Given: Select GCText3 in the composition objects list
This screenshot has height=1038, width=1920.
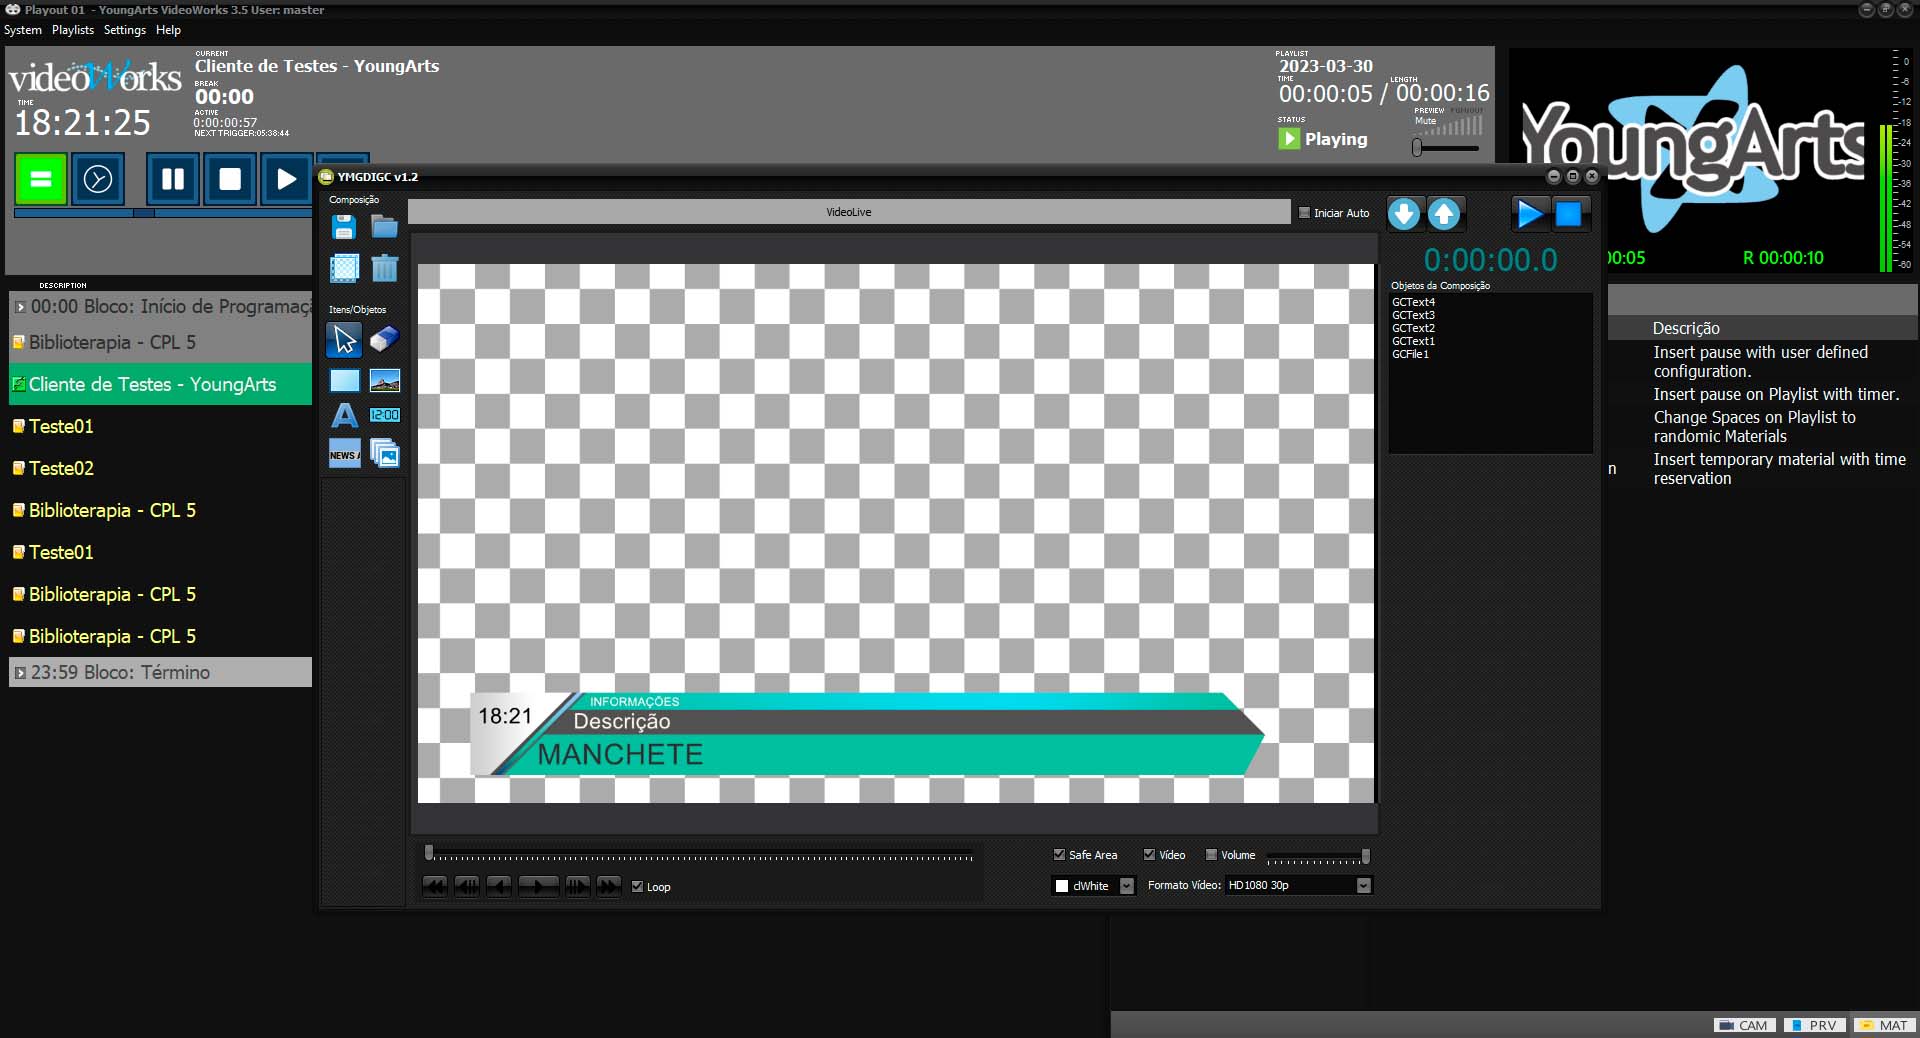Looking at the screenshot, I should pyautogui.click(x=1413, y=315).
